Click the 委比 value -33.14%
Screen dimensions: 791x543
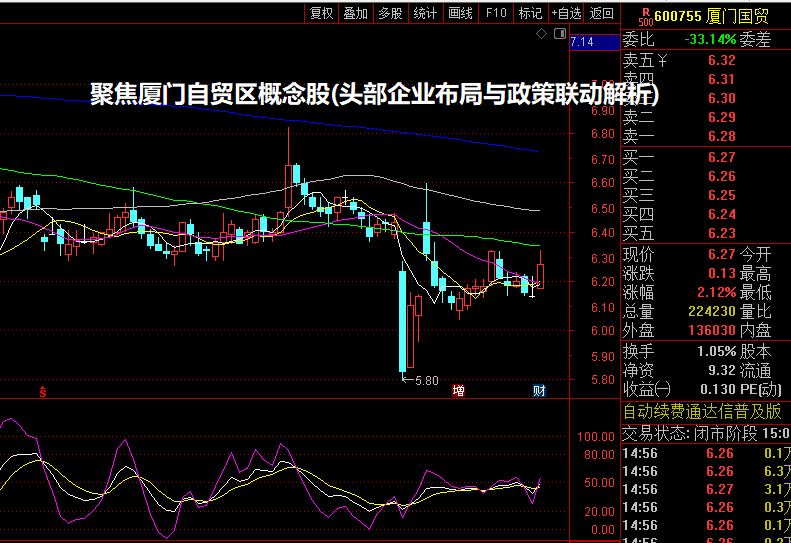point(710,39)
